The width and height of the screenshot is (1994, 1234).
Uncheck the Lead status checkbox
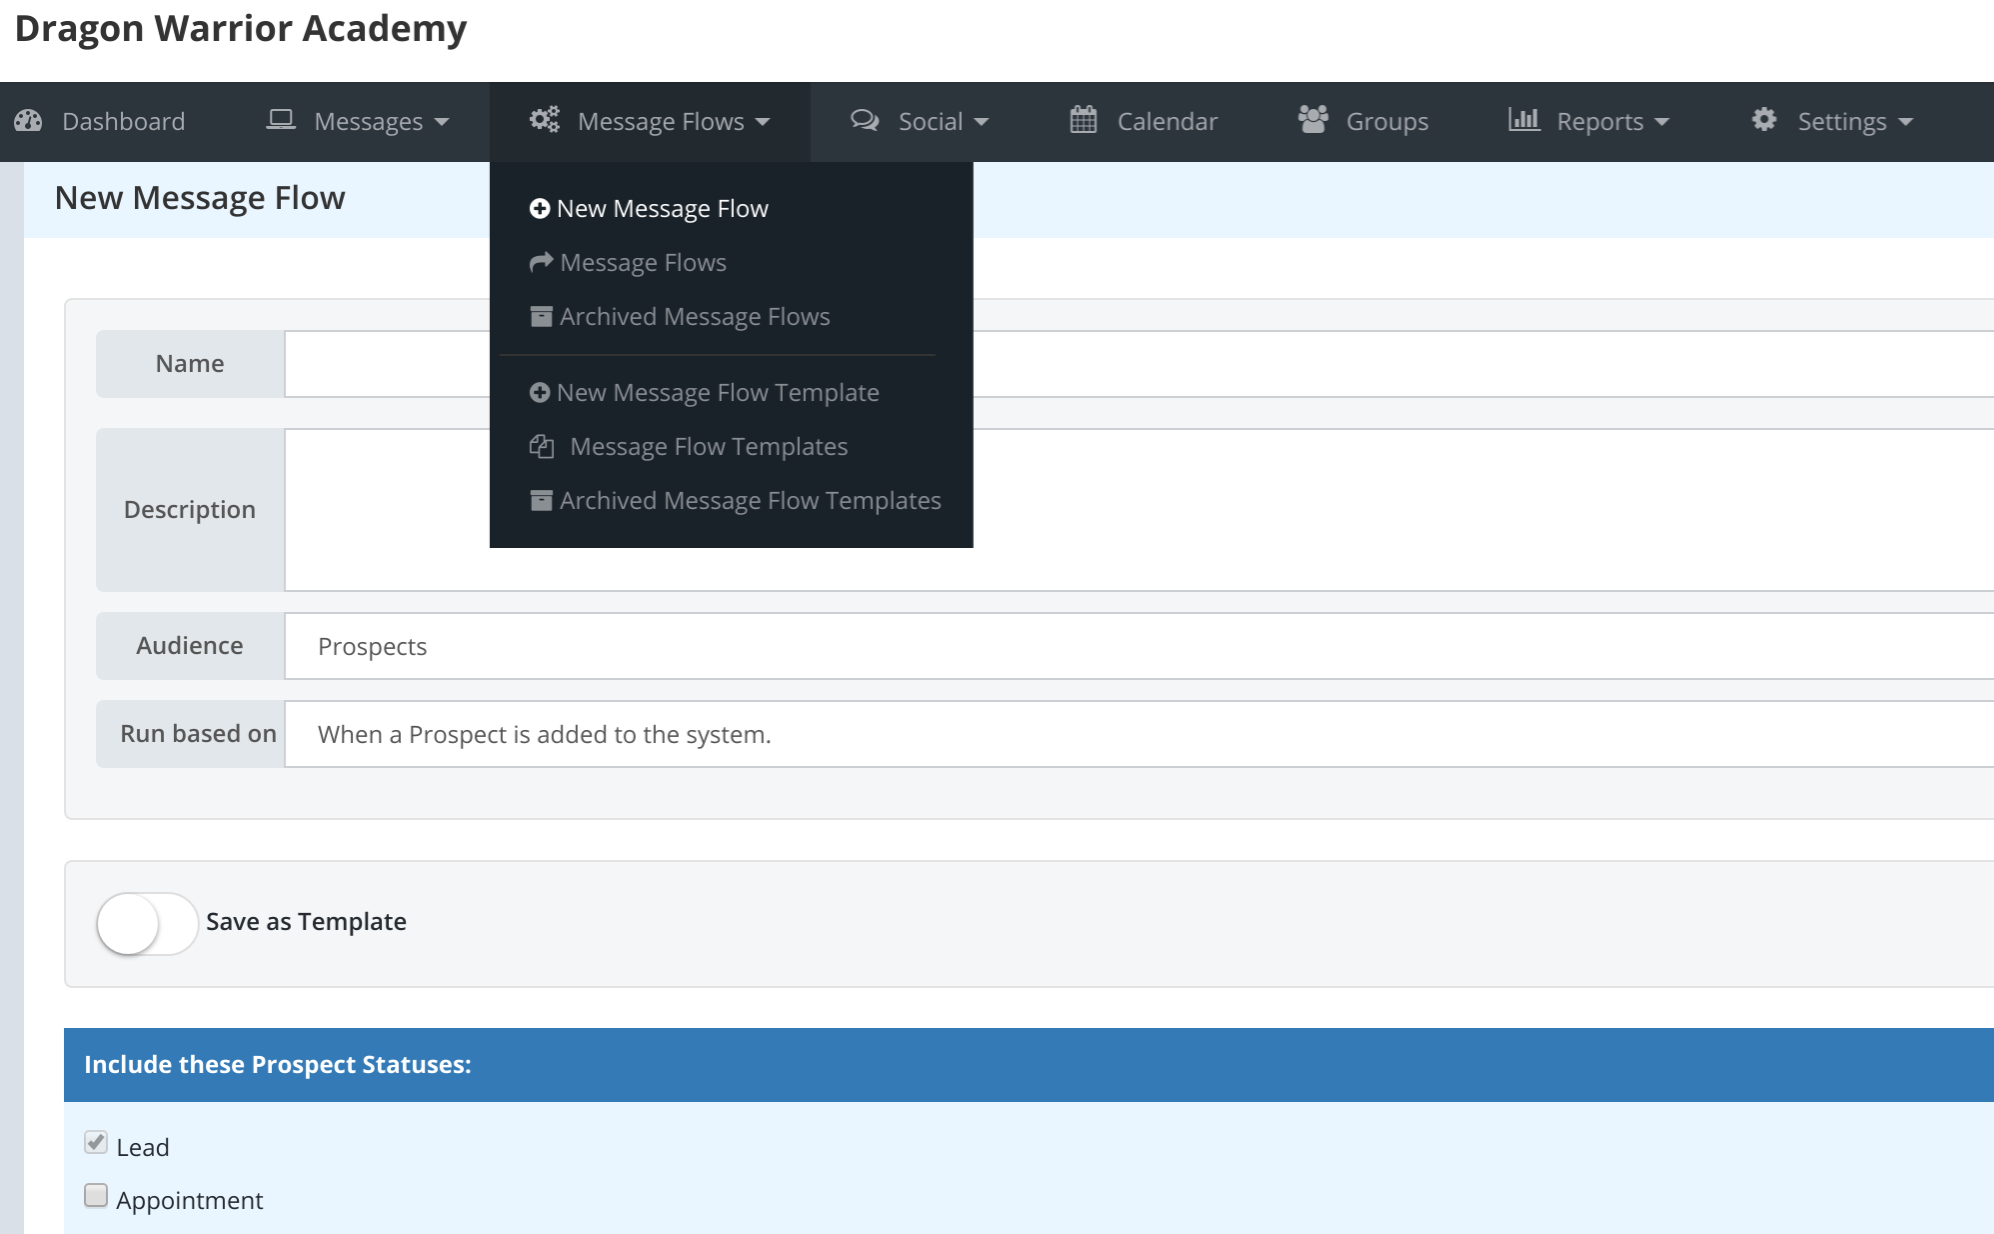click(96, 1143)
